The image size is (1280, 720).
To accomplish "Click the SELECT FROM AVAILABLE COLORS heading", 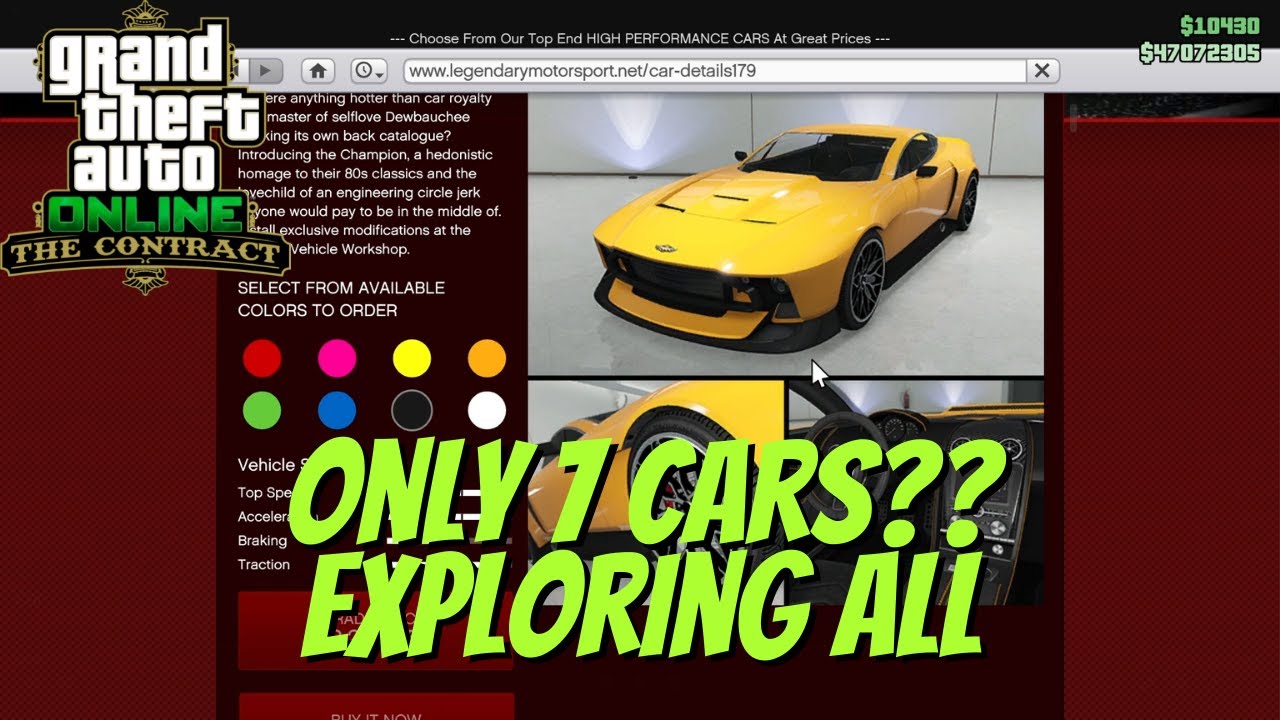I will point(341,299).
